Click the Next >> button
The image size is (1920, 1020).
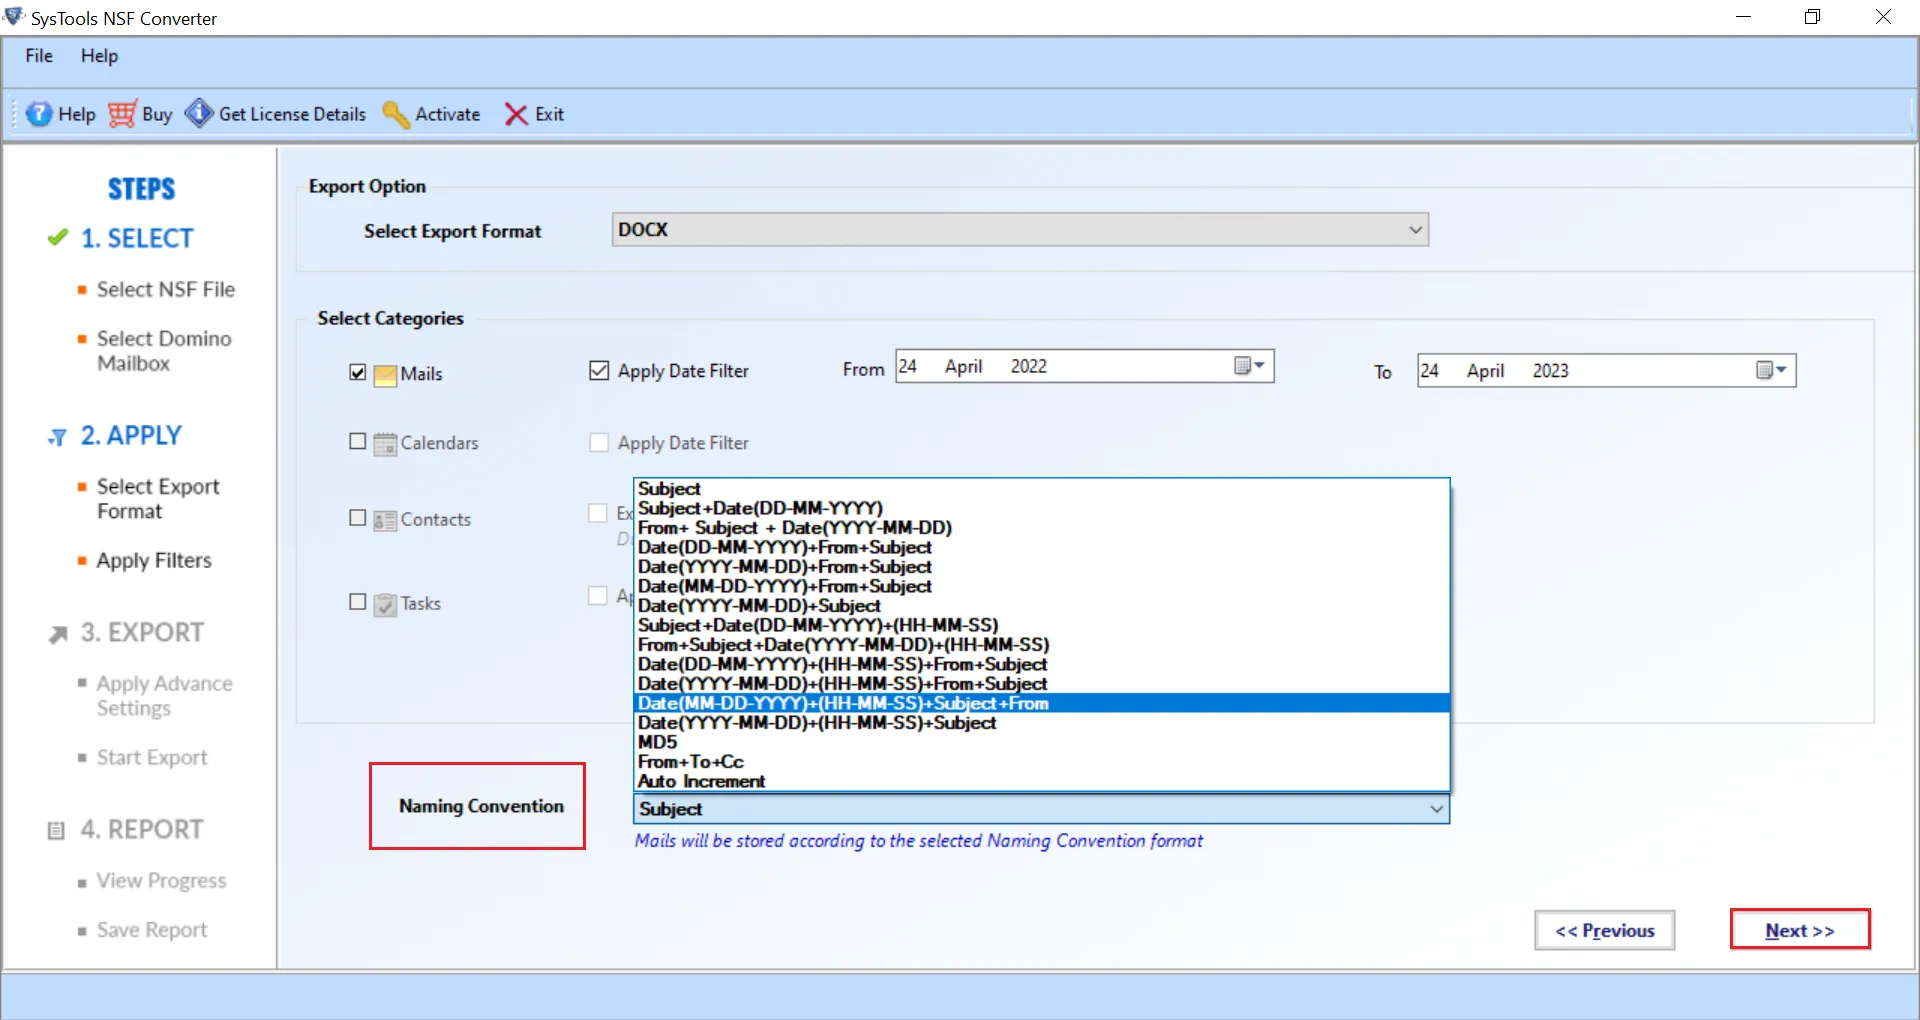click(1799, 930)
